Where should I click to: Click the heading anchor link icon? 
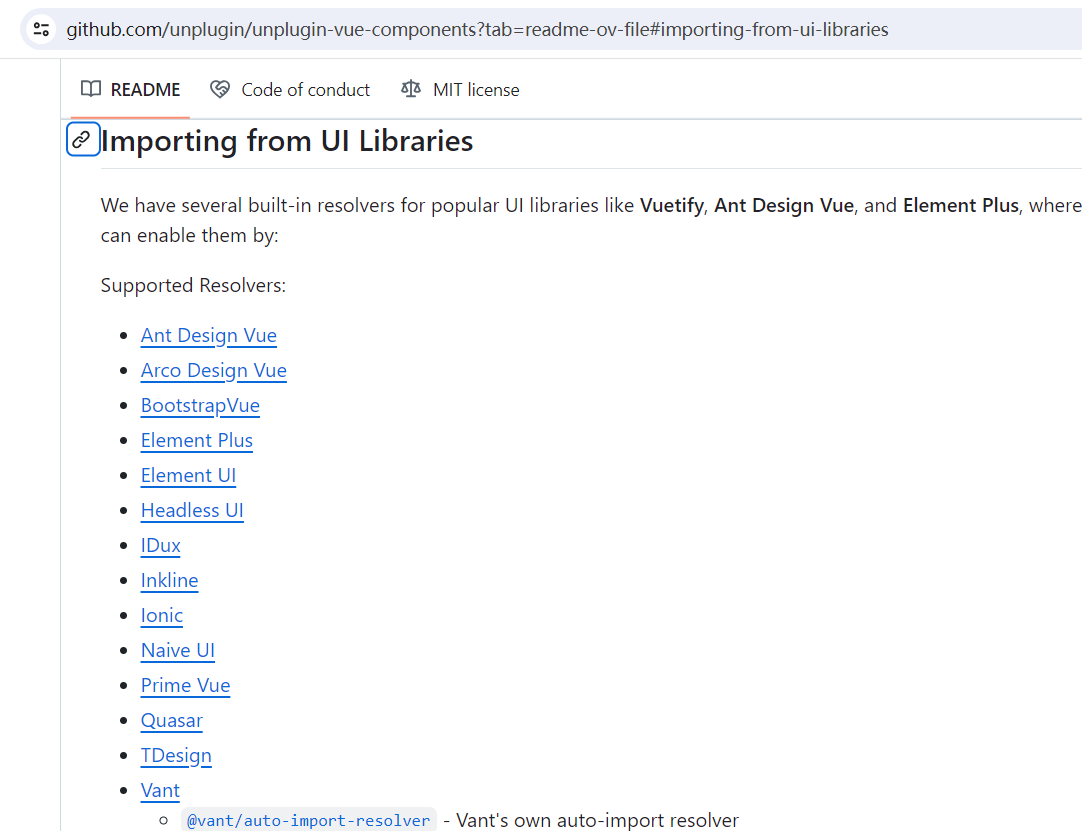[x=83, y=139]
